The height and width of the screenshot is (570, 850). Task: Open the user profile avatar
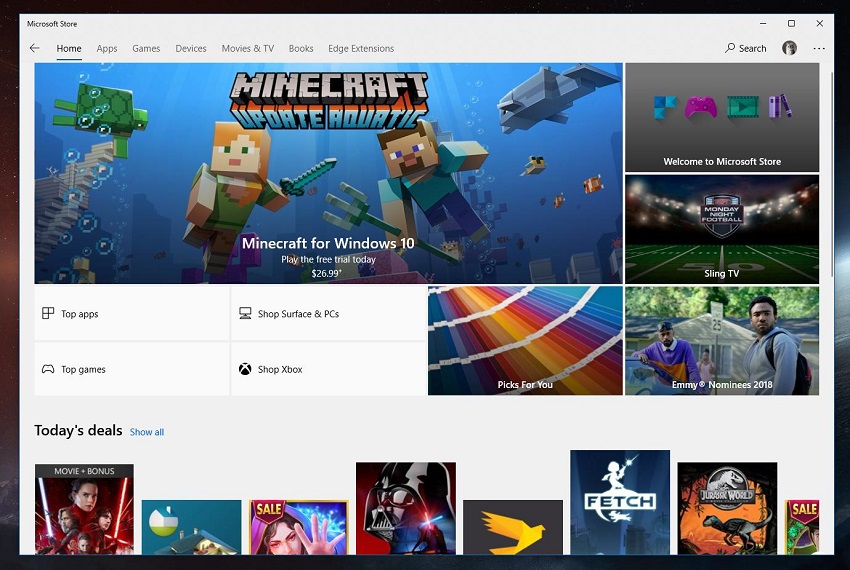(x=789, y=48)
